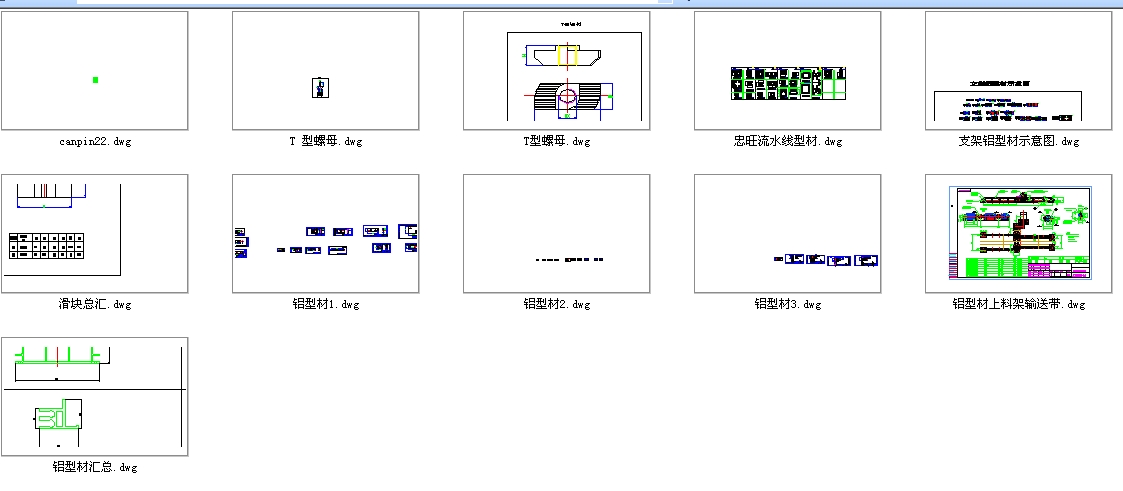Click the file name T型螺母.dwg
Viewport: 1123px width, 491px height.
556,142
